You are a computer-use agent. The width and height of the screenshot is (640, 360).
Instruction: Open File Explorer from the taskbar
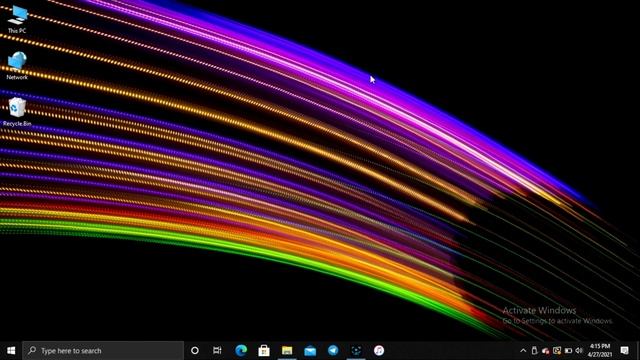click(287, 351)
